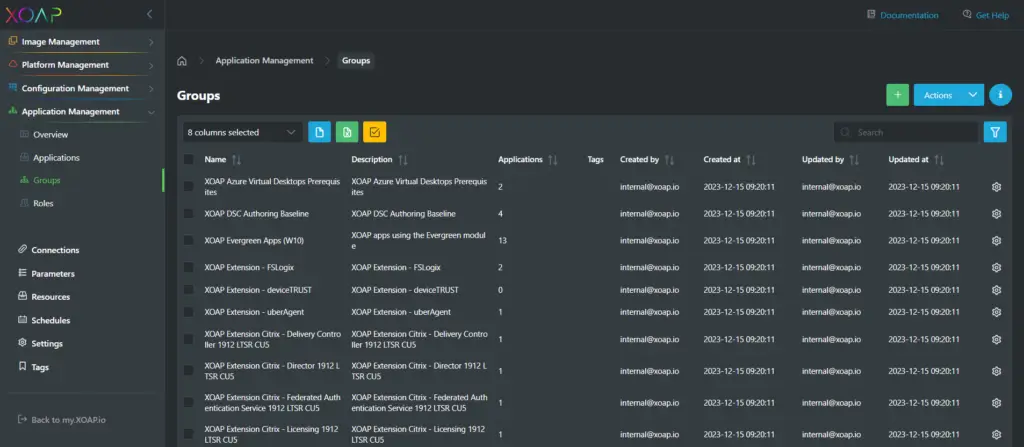This screenshot has width=1024, height=447.
Task: Check the XOAP Azure Virtual Desktops Prerequisites row
Action: coord(188,186)
